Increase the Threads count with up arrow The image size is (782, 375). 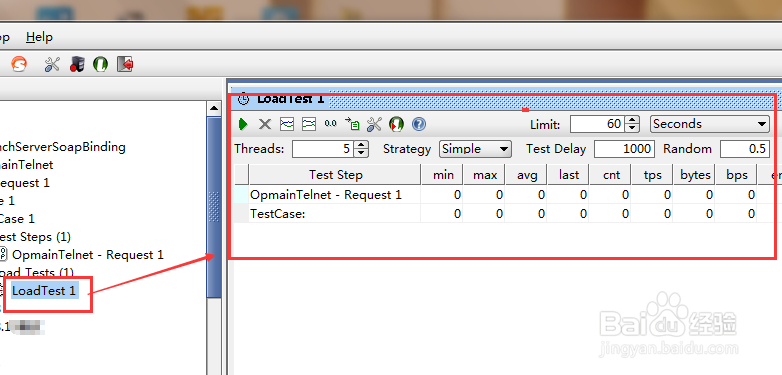pos(362,145)
